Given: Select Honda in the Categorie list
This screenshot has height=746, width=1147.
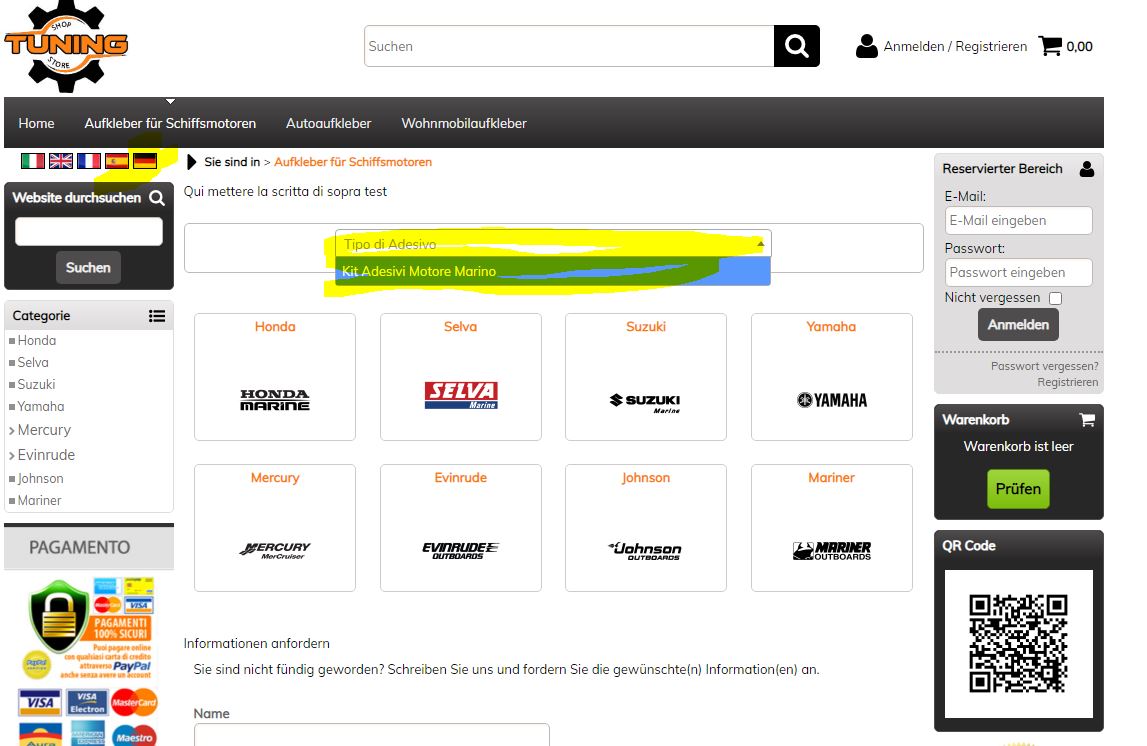Looking at the screenshot, I should (37, 341).
